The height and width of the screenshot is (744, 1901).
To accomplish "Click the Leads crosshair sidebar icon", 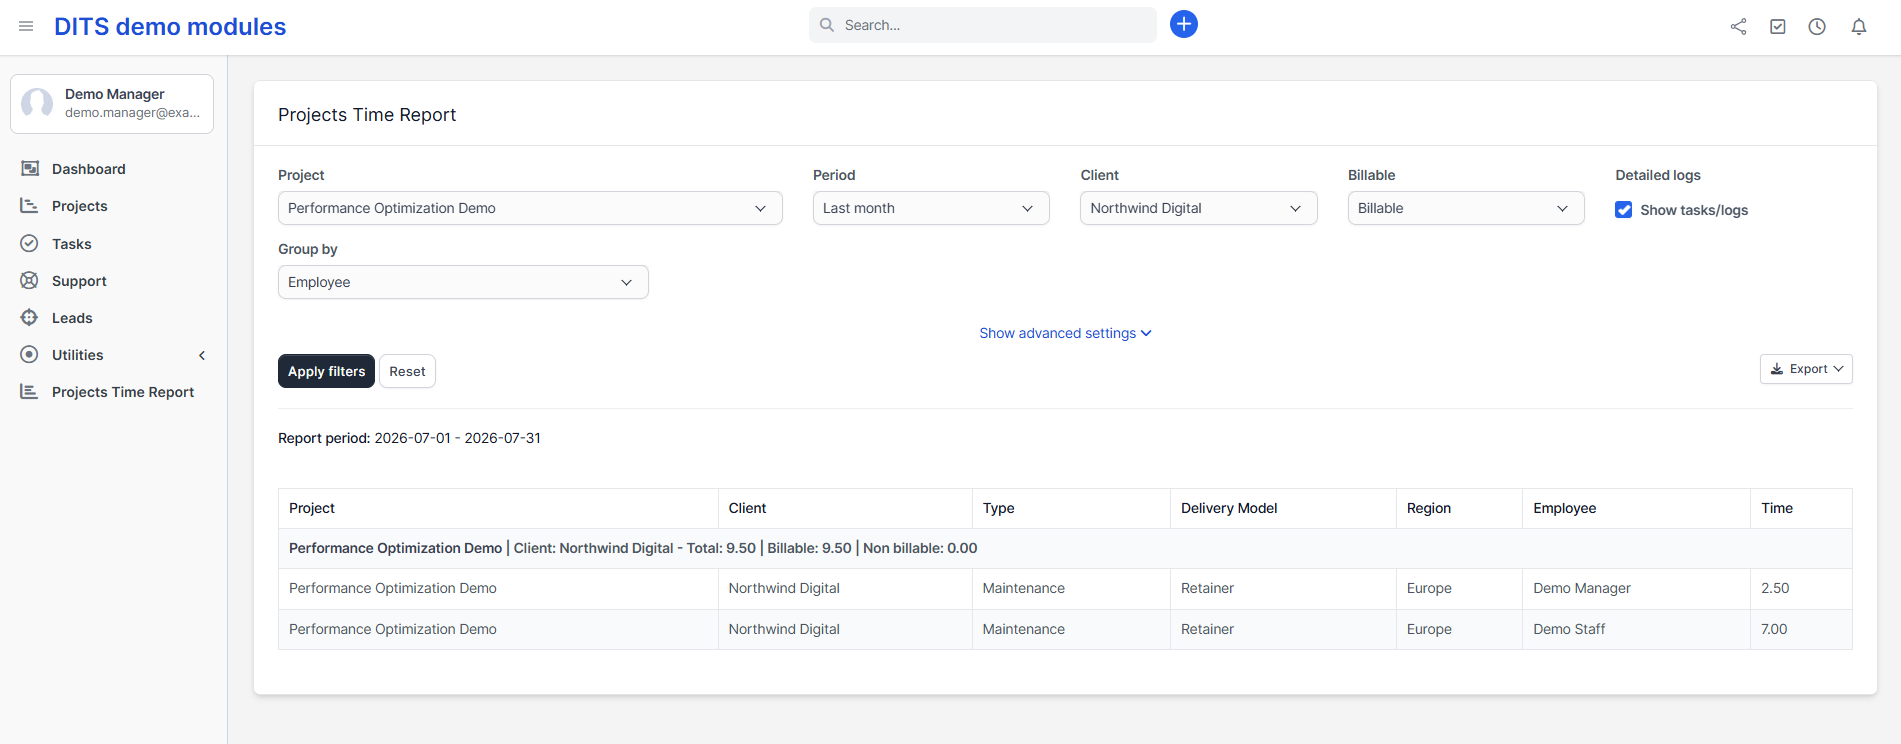I will coord(30,318).
